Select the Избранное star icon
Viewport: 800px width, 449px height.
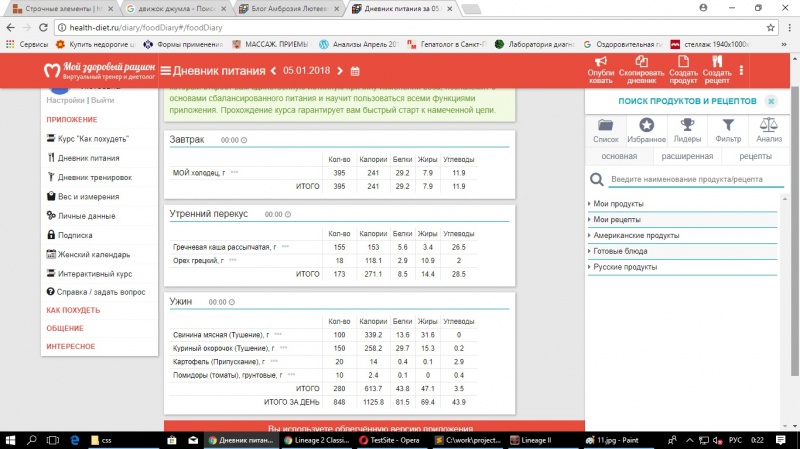point(648,125)
